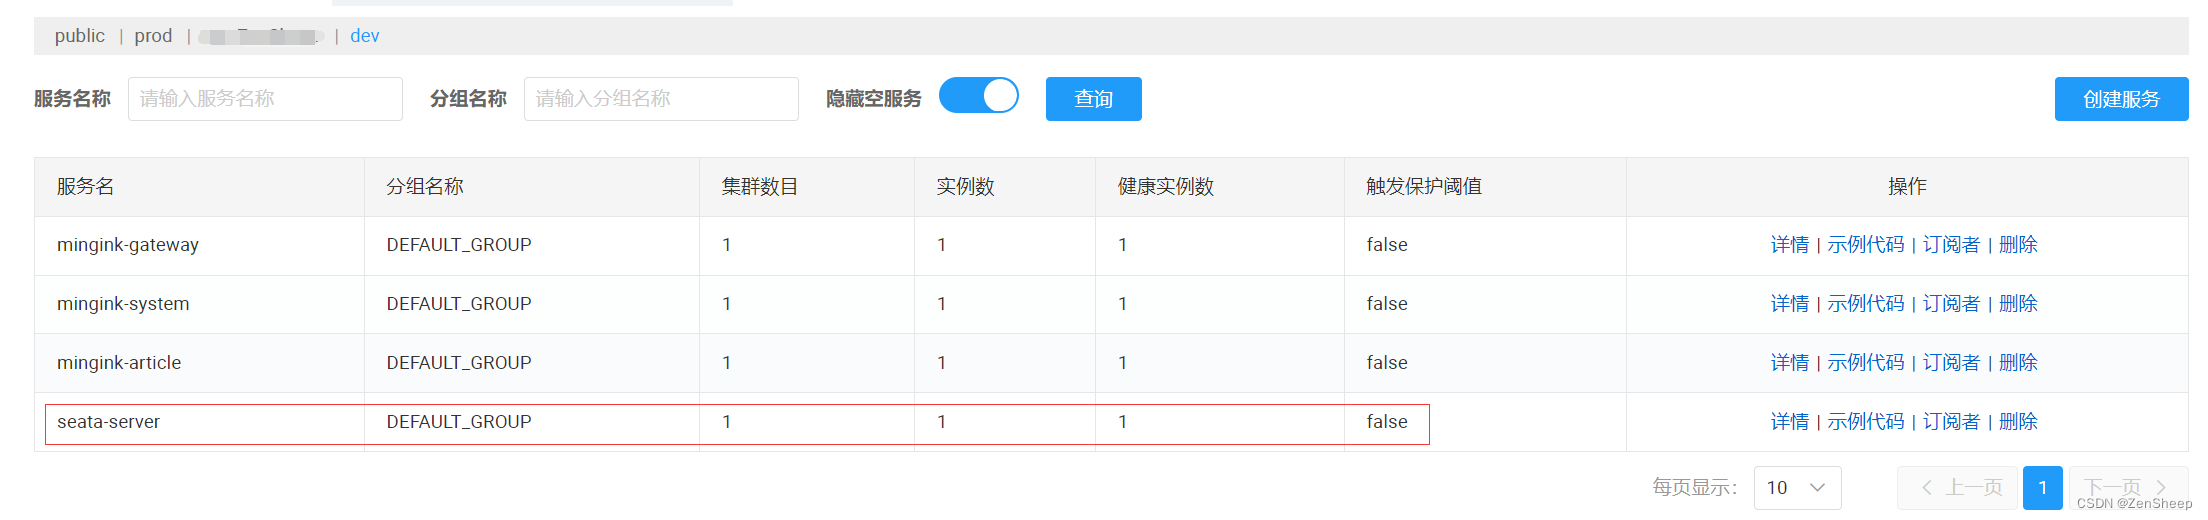Click the 创建服务 button
2208x520 pixels.
pos(2121,99)
